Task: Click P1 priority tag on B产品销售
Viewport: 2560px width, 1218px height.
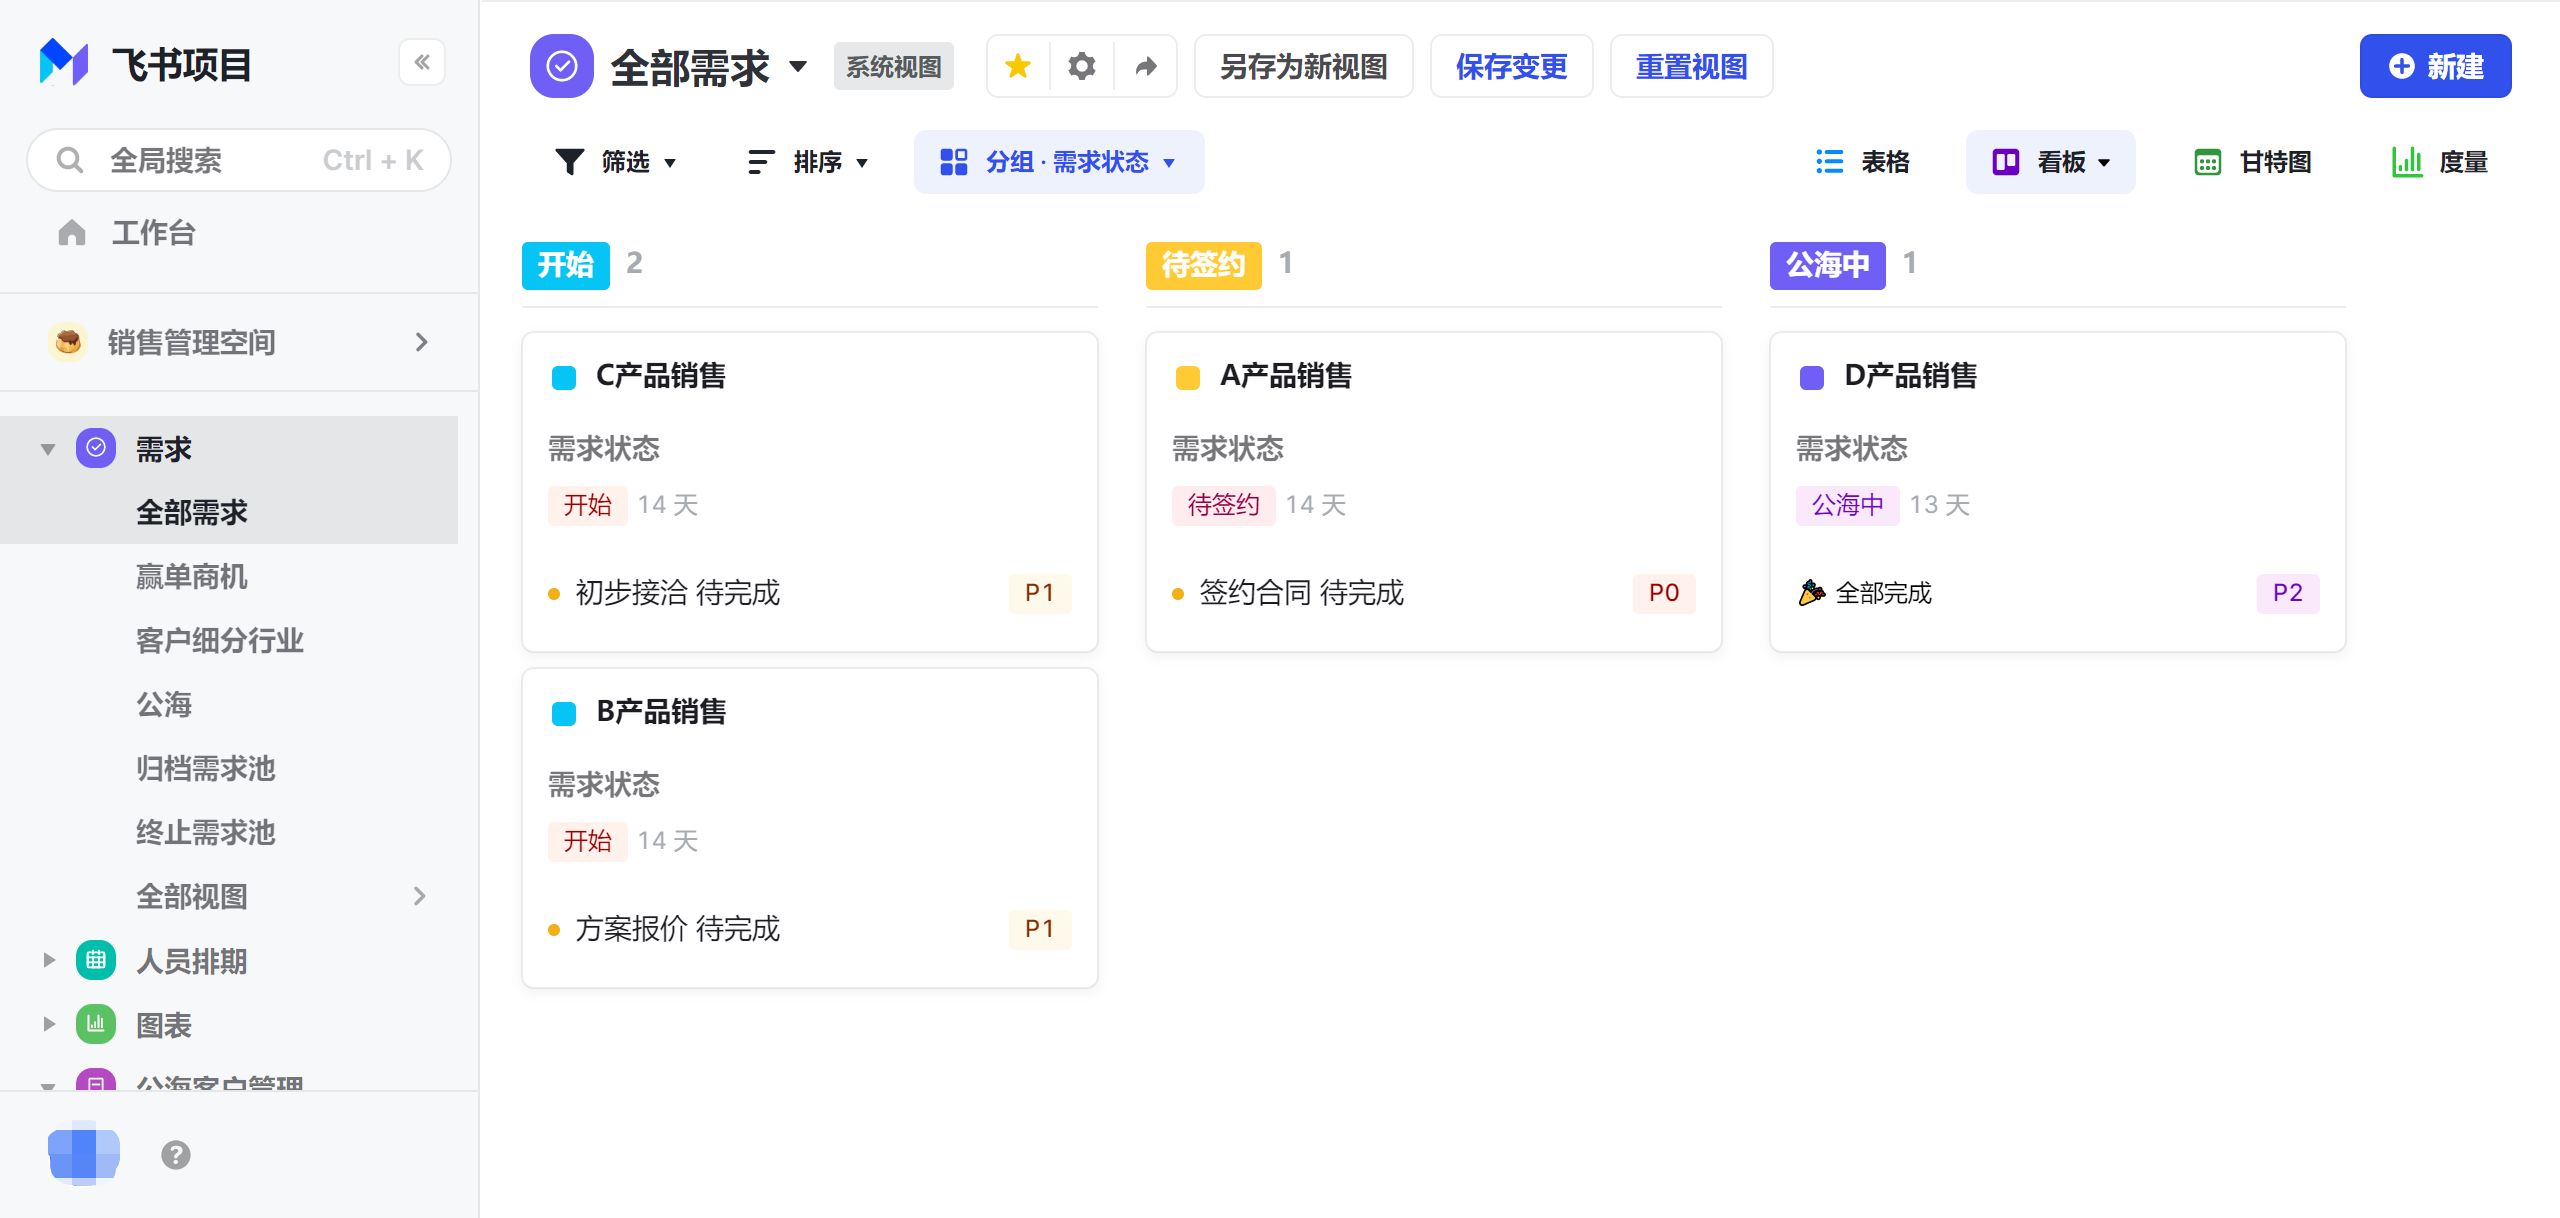Action: tap(1040, 929)
